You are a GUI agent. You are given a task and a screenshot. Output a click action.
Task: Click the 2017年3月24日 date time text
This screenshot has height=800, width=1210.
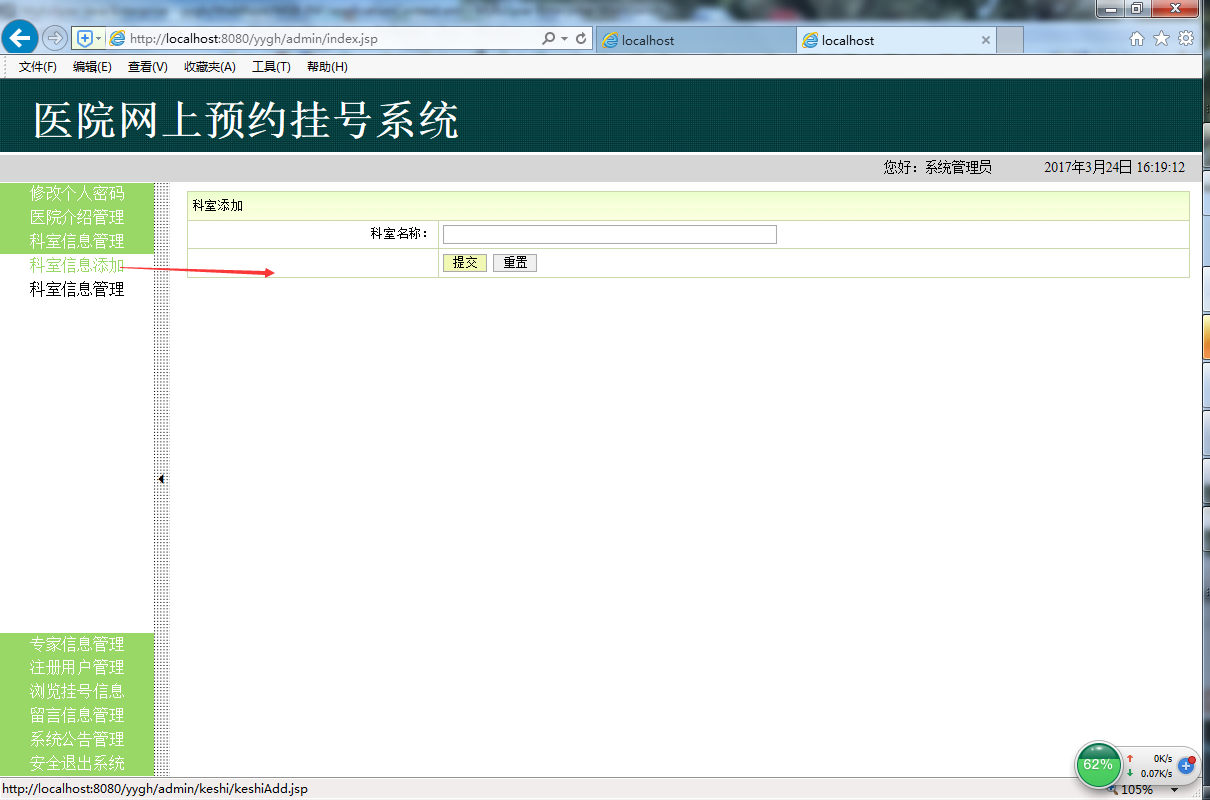(1114, 168)
